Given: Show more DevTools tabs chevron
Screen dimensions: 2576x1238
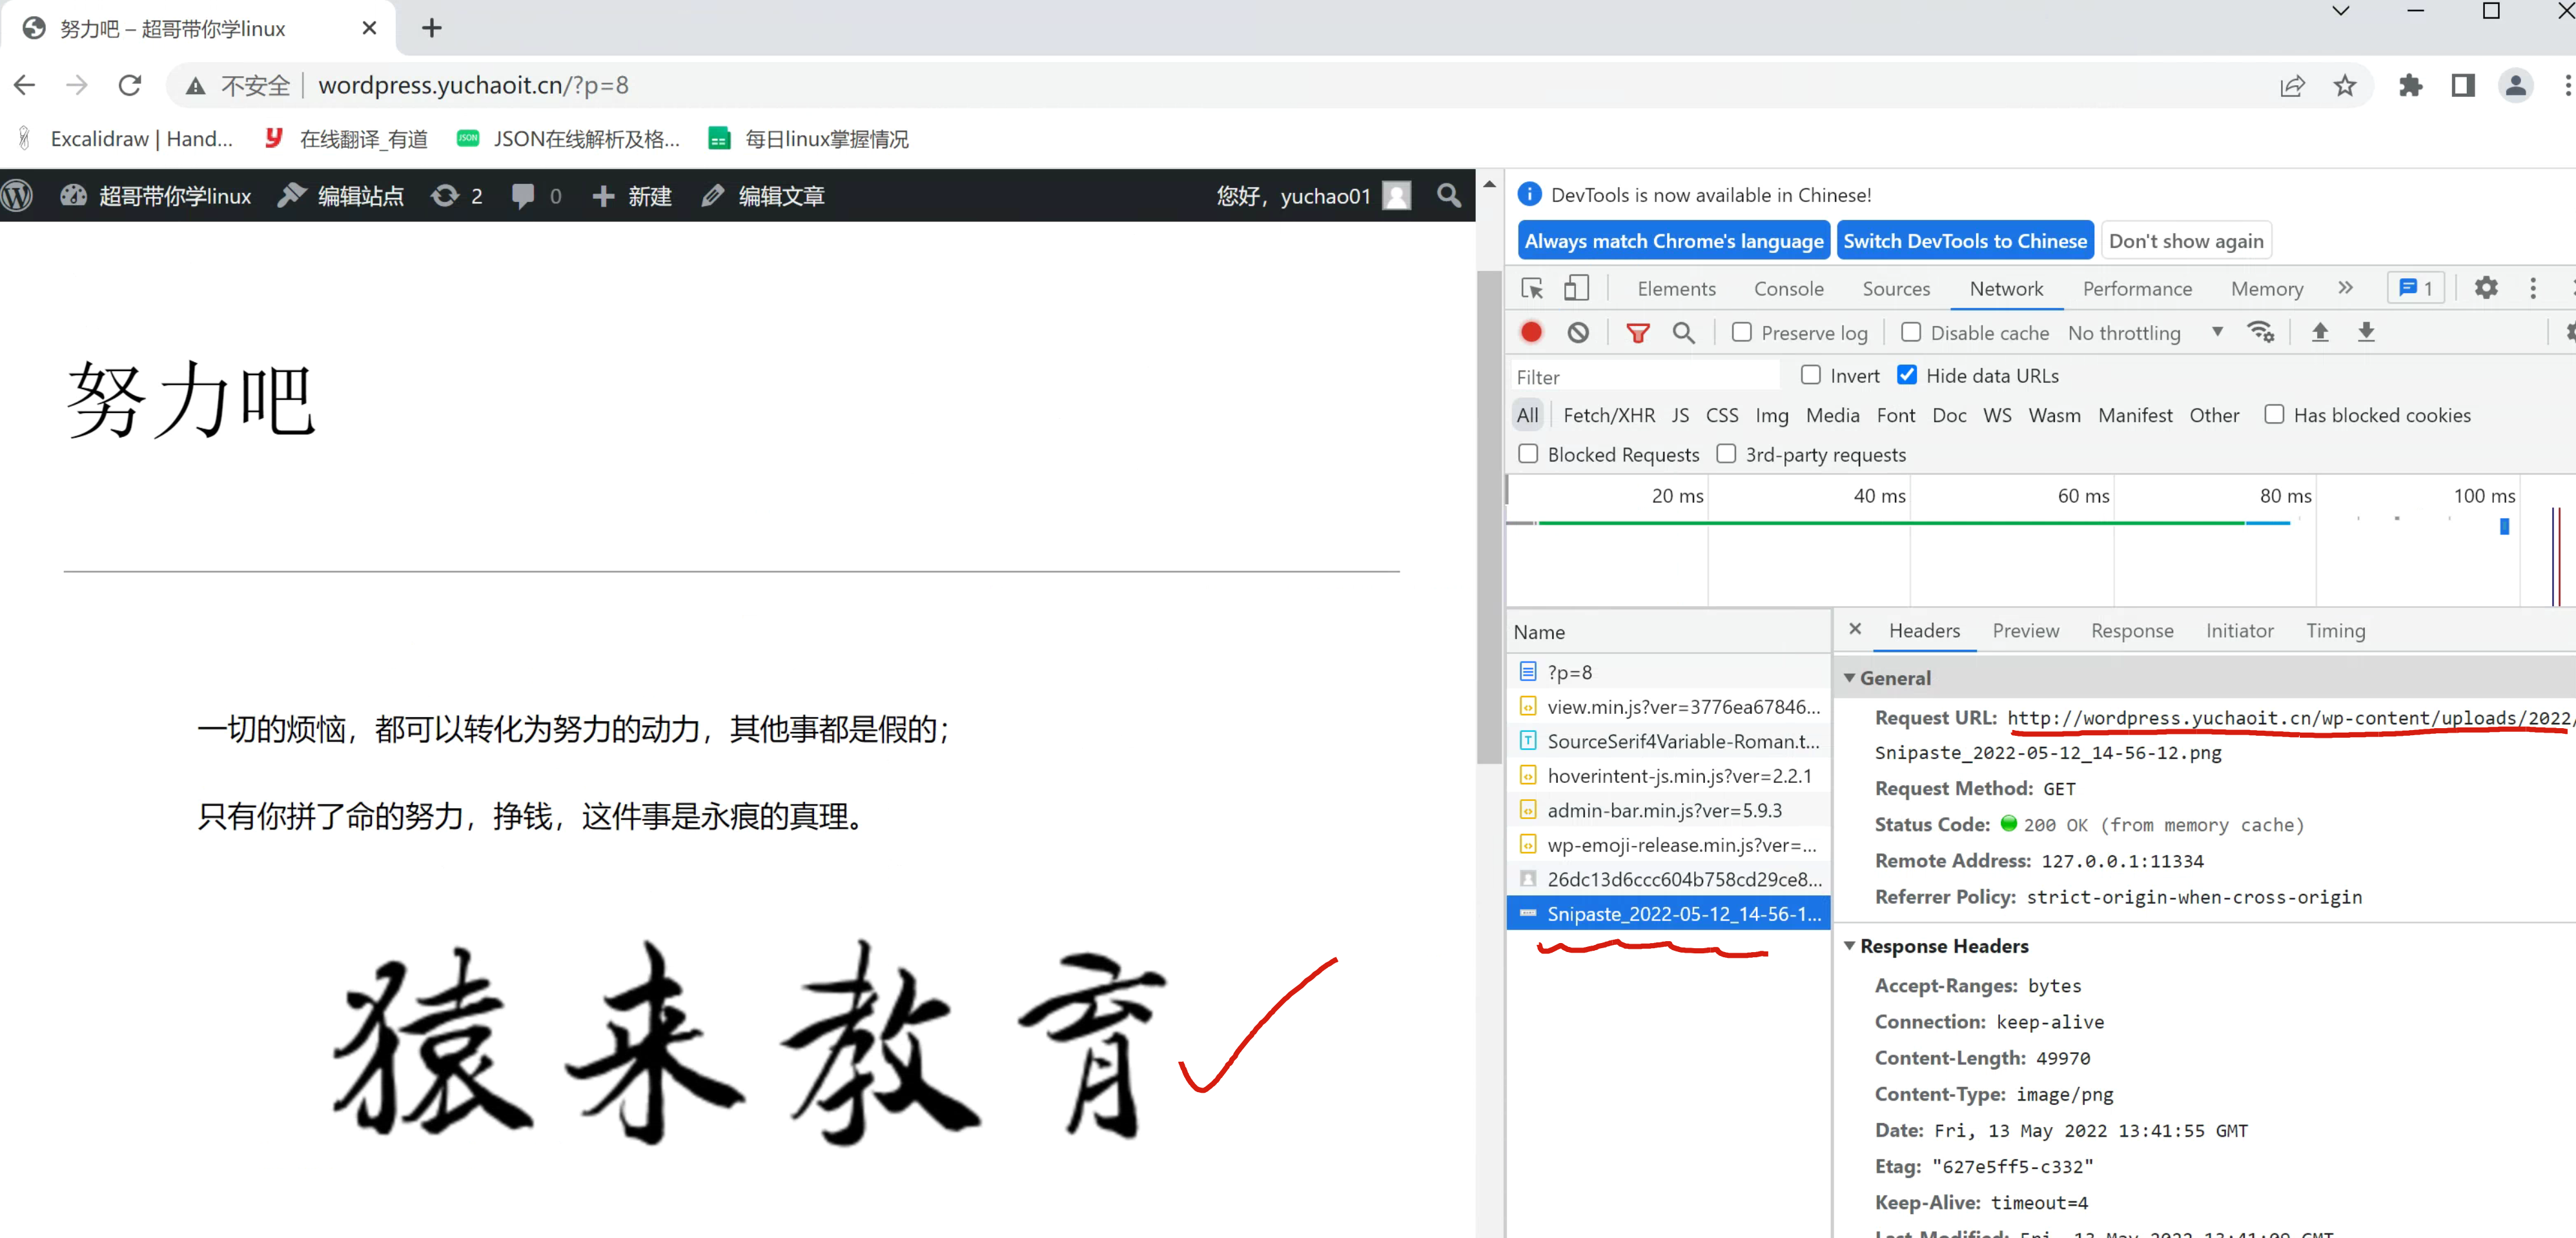Looking at the screenshot, I should (x=2345, y=288).
